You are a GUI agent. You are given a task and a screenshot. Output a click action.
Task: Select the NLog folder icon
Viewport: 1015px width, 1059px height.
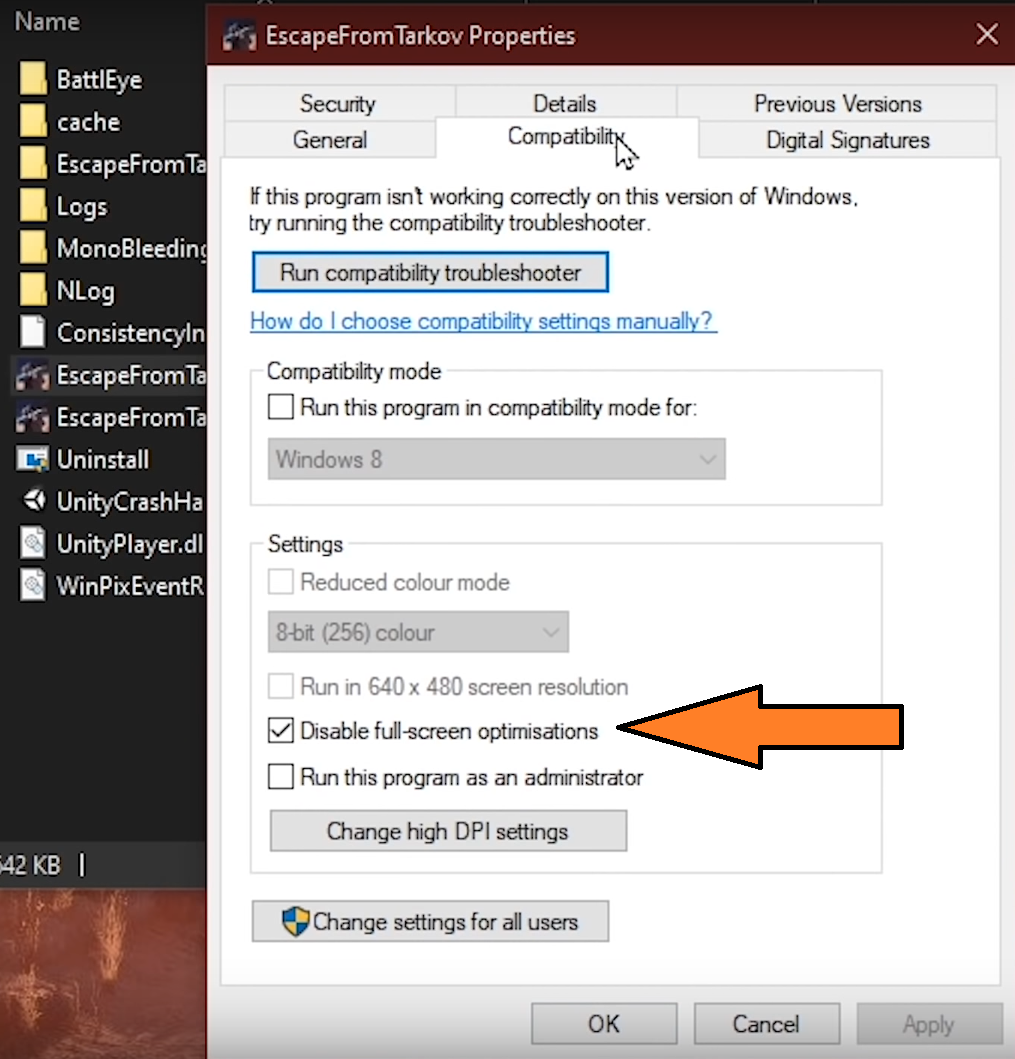pos(33,290)
